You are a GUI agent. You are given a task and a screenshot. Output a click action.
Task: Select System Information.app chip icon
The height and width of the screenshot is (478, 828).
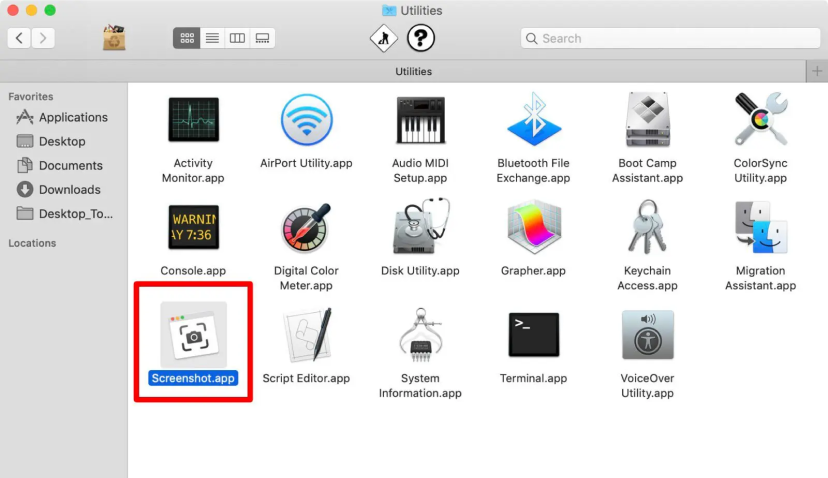pyautogui.click(x=420, y=335)
